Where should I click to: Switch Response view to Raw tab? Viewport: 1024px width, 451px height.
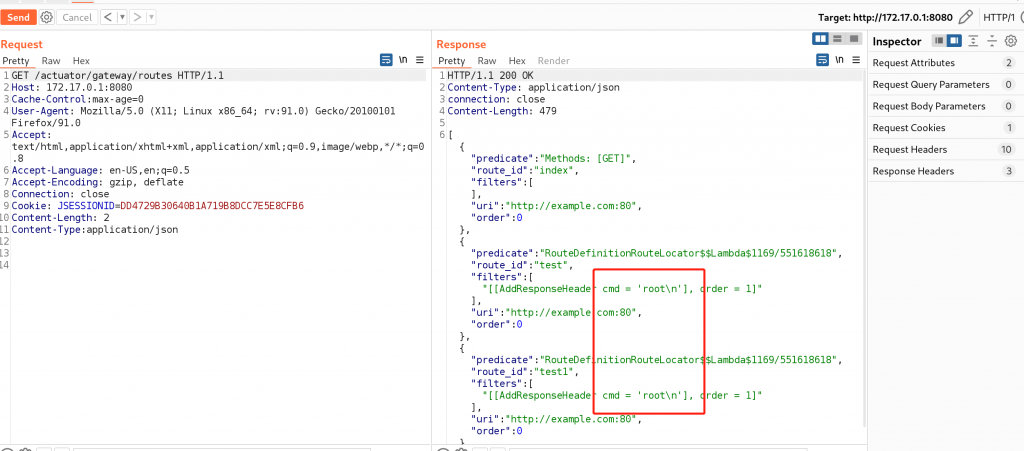coord(487,61)
